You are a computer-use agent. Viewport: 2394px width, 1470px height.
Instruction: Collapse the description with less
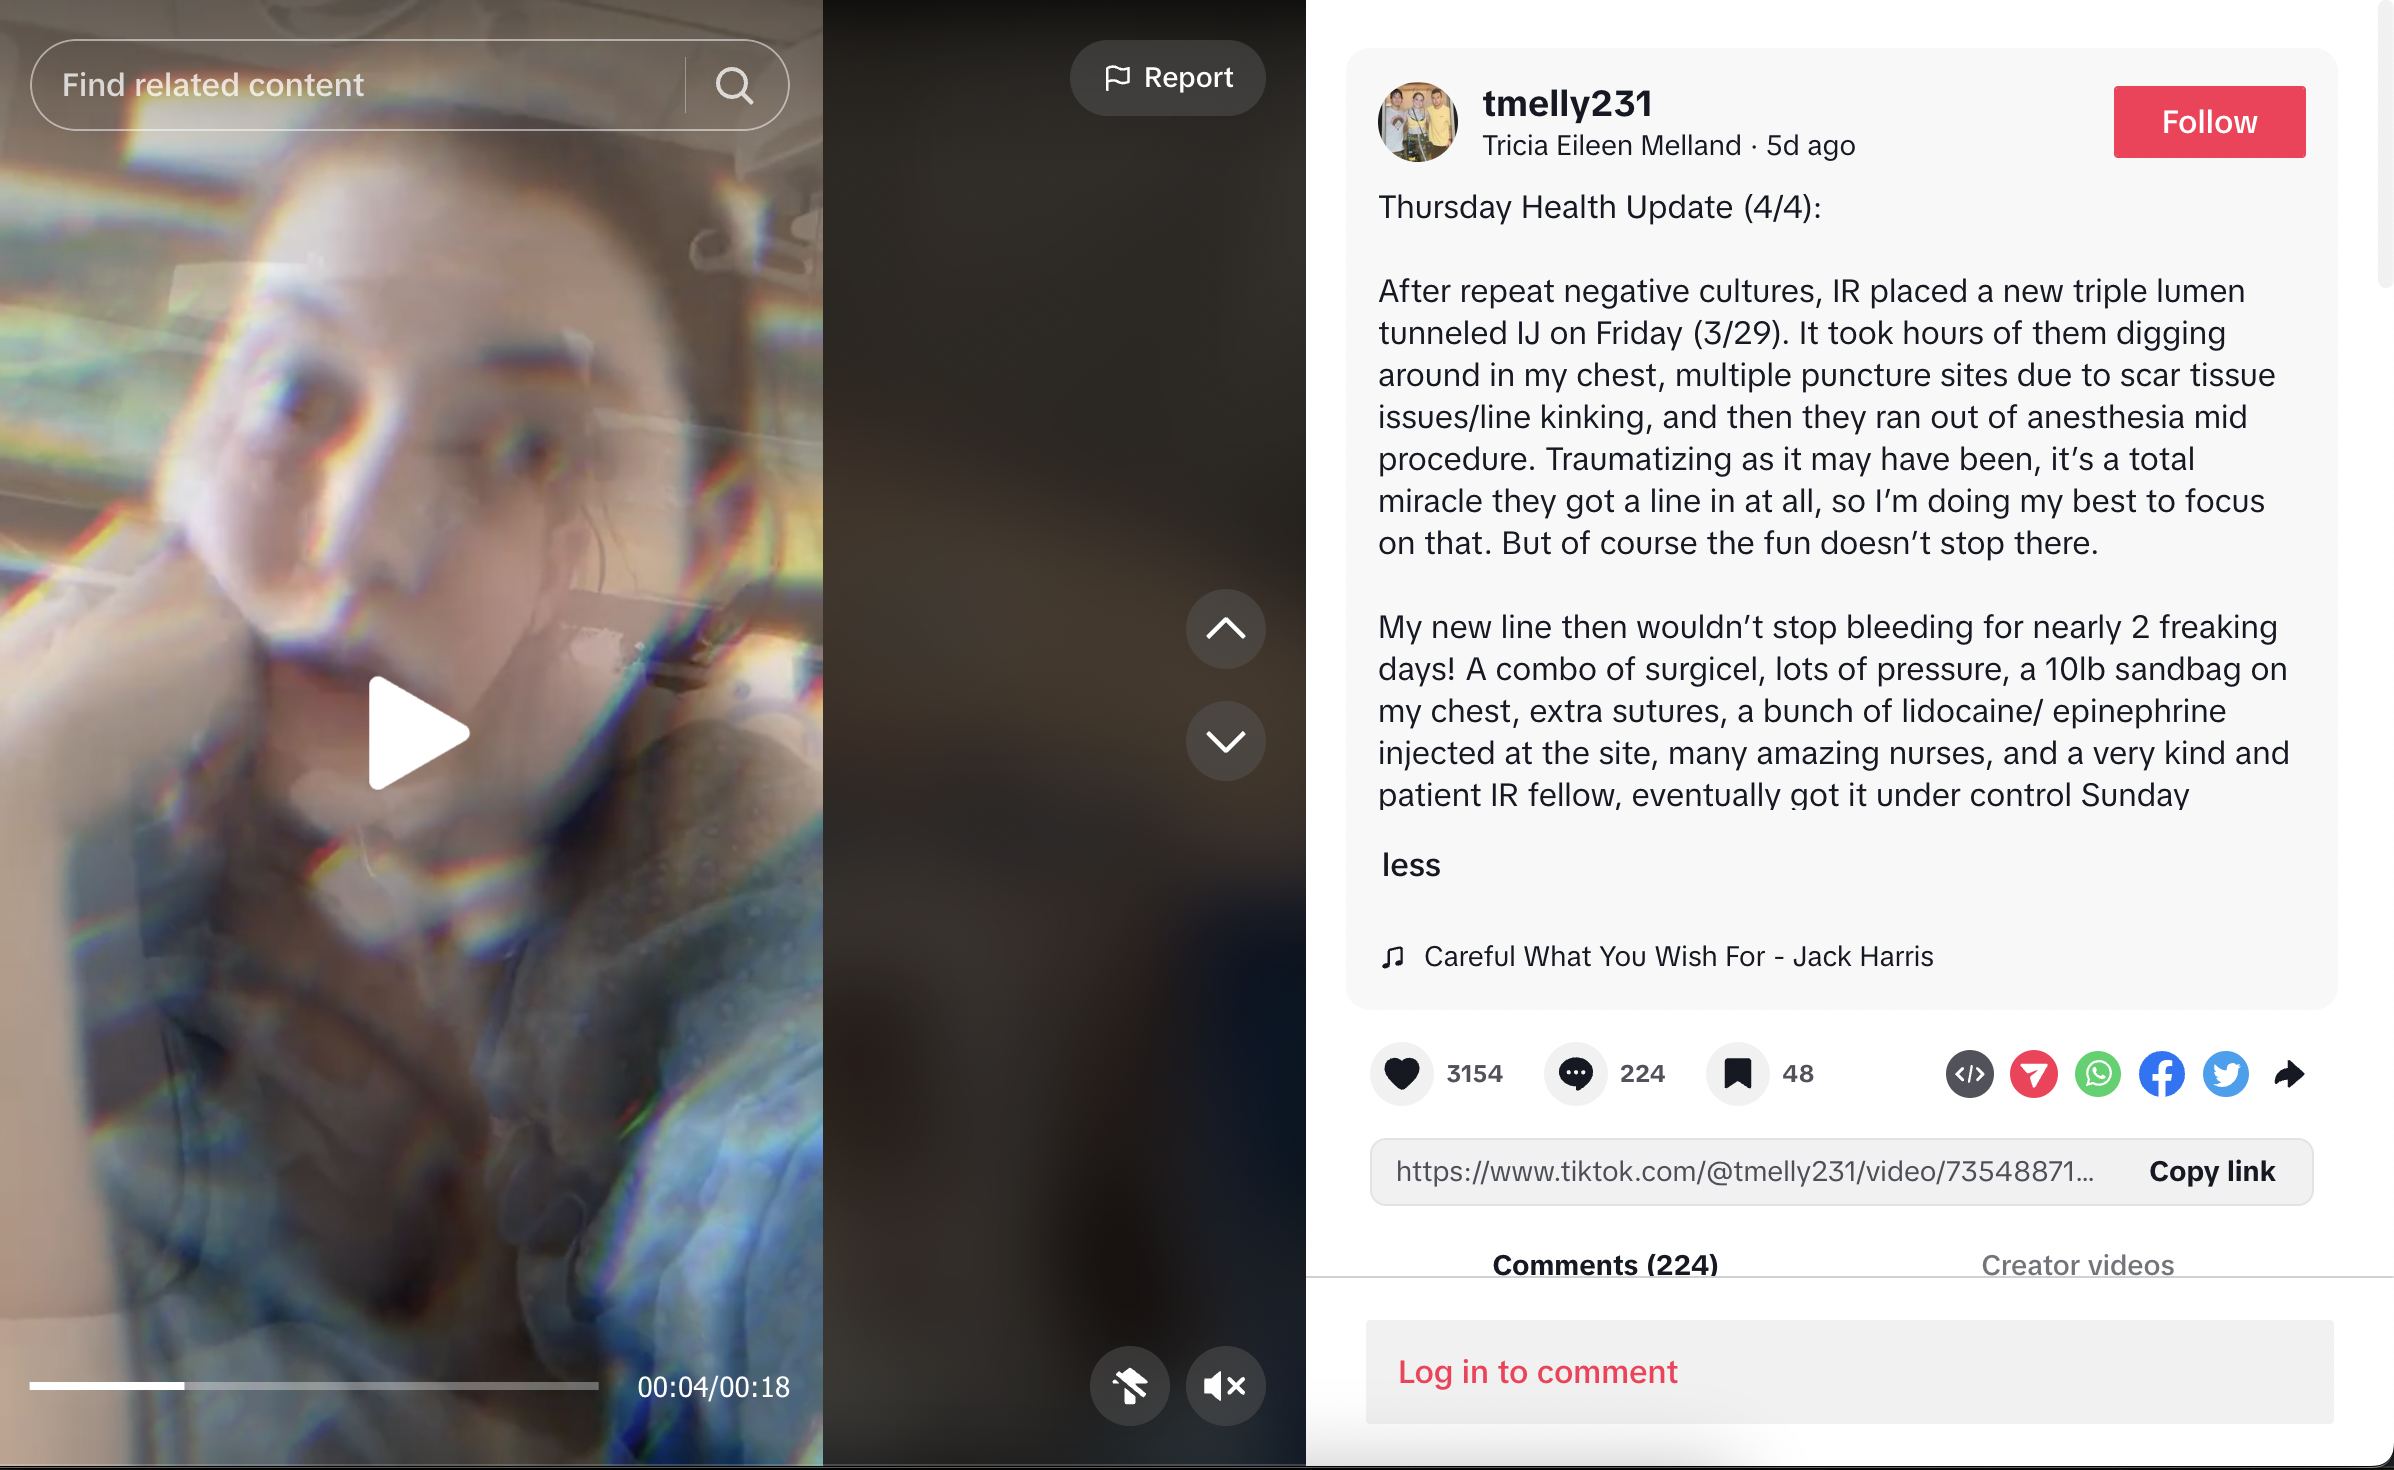(1411, 865)
